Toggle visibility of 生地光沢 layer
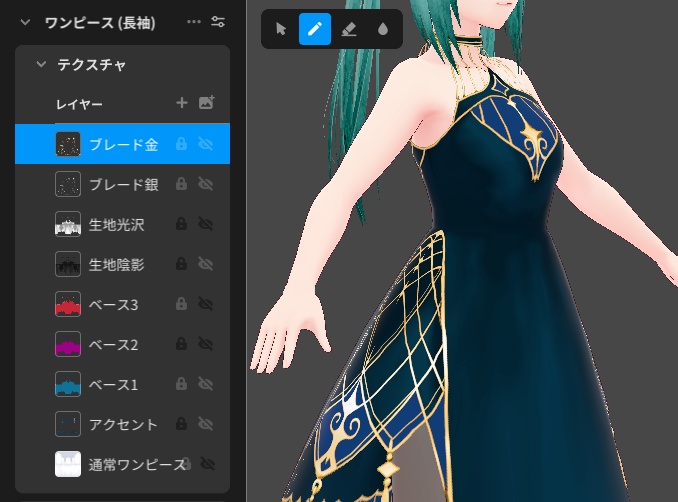The width and height of the screenshot is (678, 502). pos(206,224)
